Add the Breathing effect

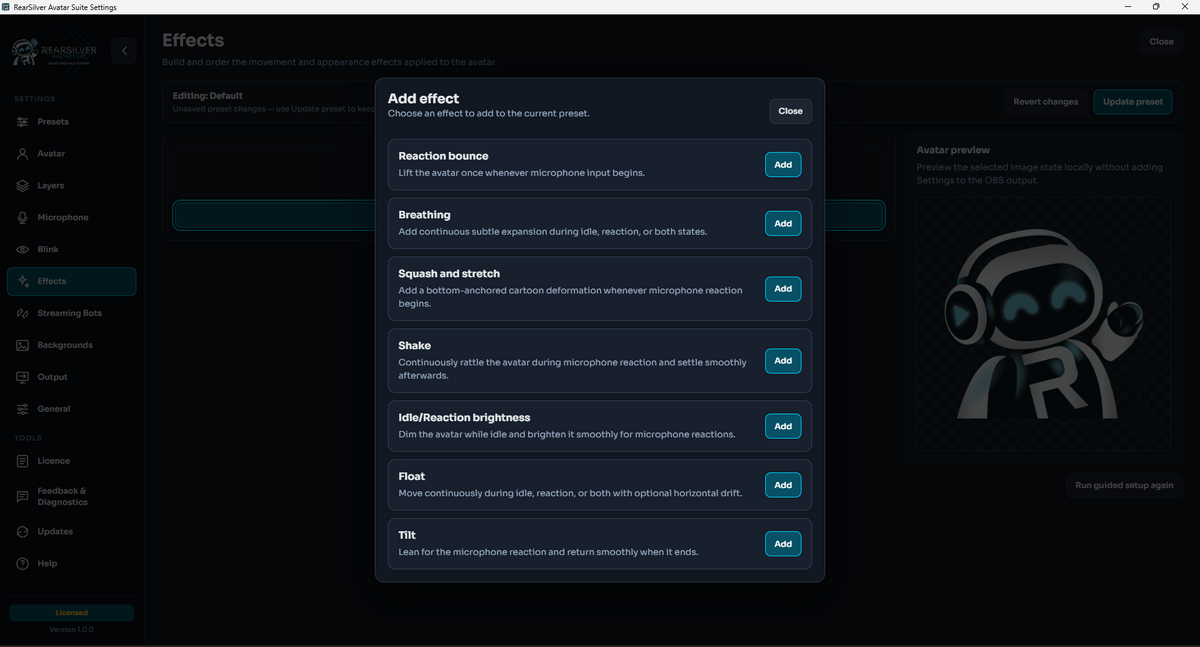[783, 224]
